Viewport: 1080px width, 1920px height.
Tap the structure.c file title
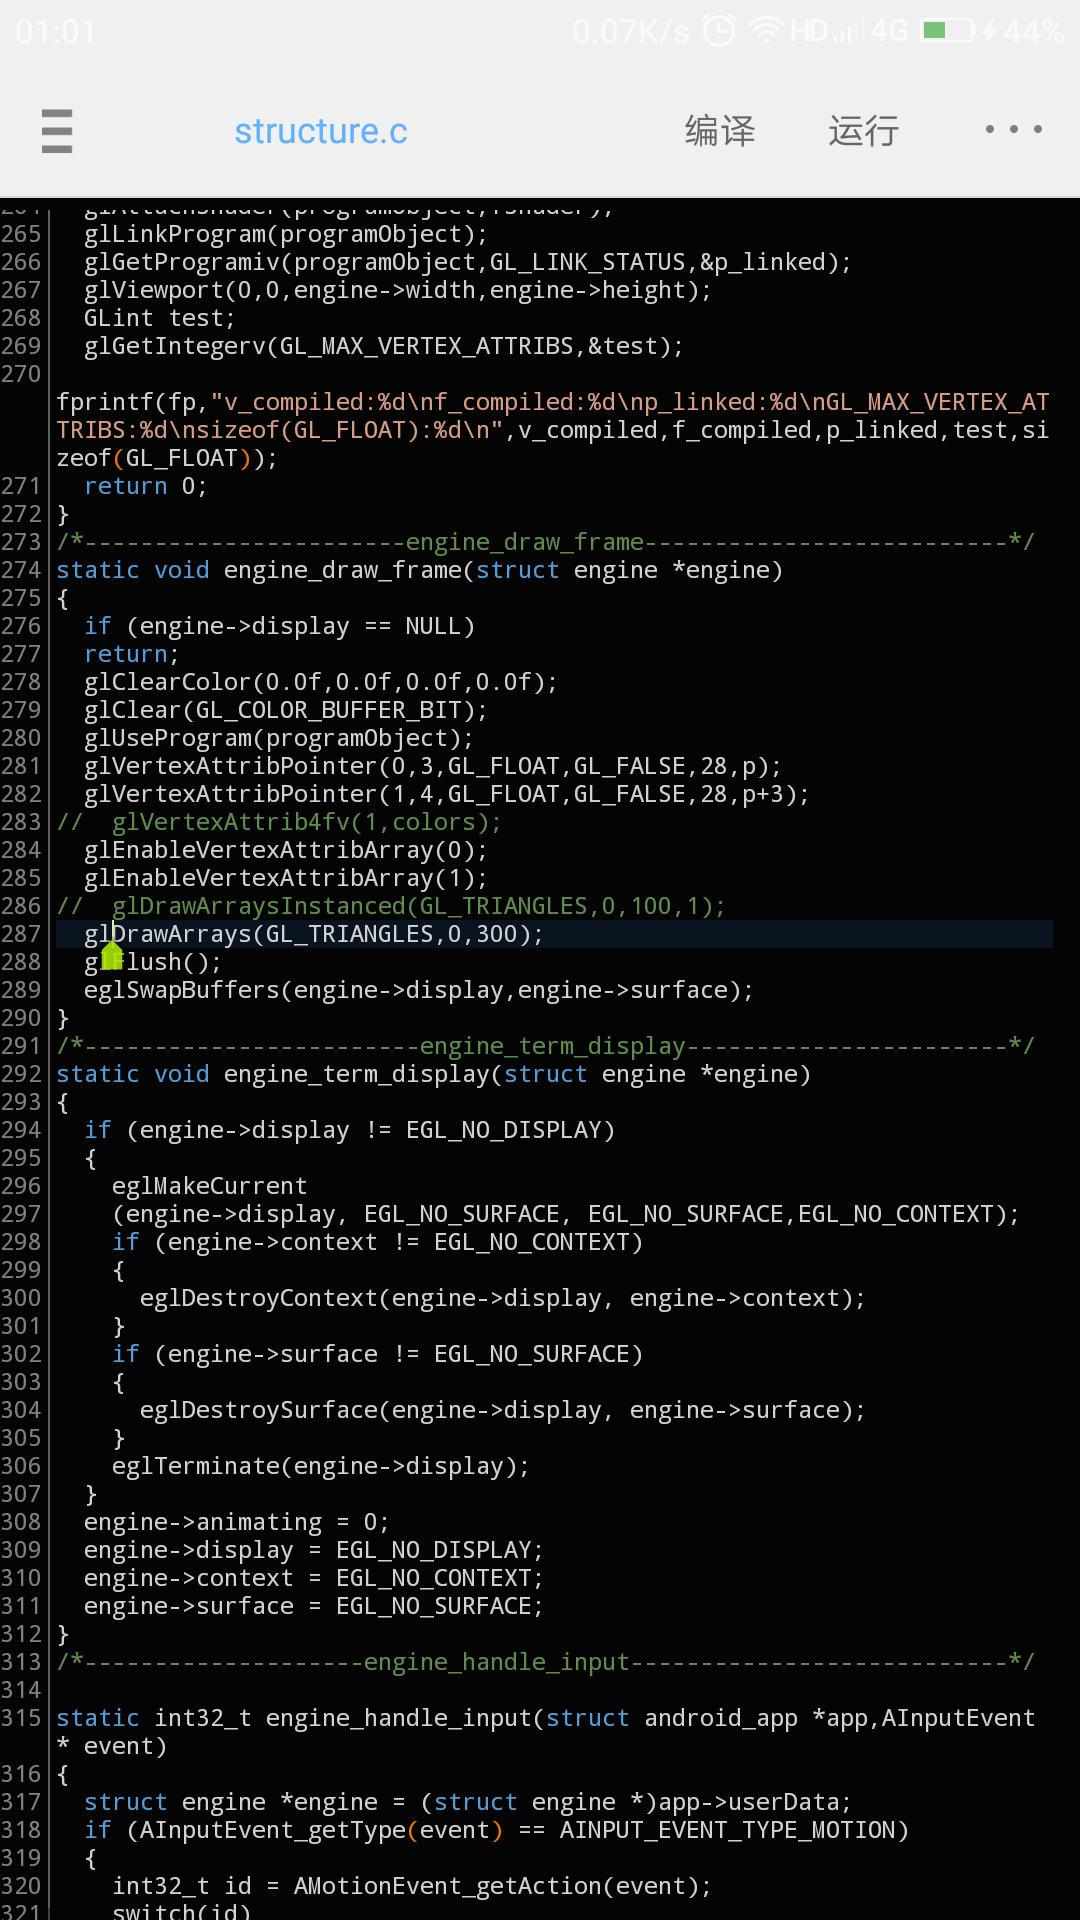(321, 131)
